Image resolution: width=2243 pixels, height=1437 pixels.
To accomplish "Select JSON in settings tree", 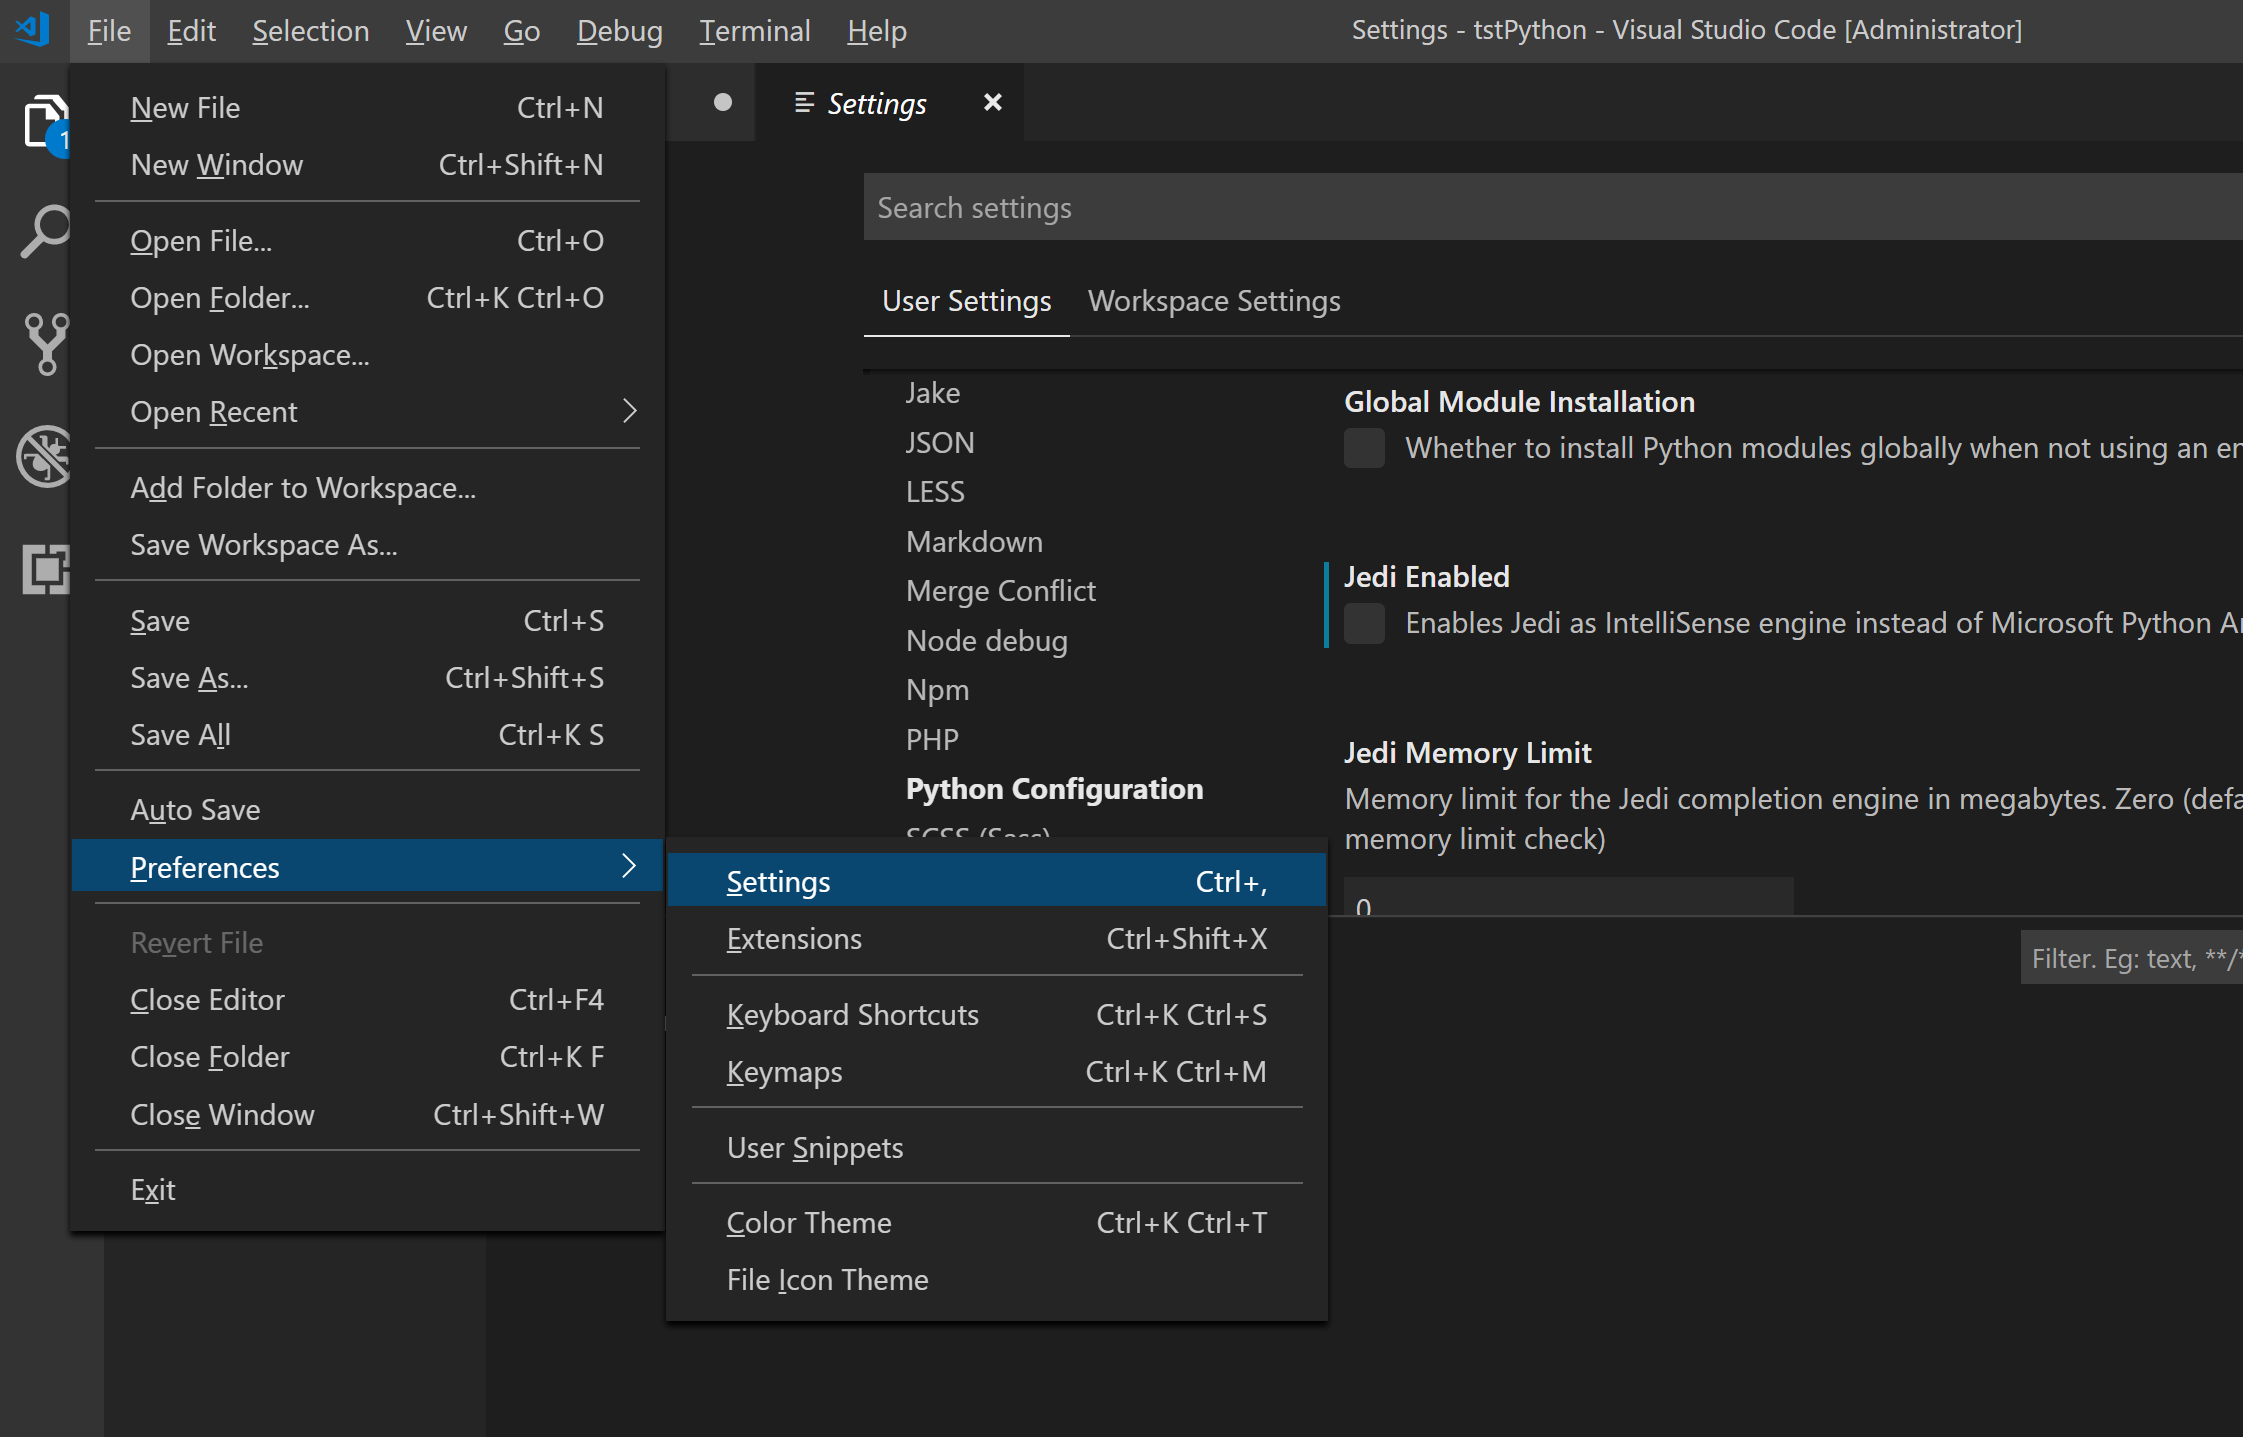I will (940, 443).
